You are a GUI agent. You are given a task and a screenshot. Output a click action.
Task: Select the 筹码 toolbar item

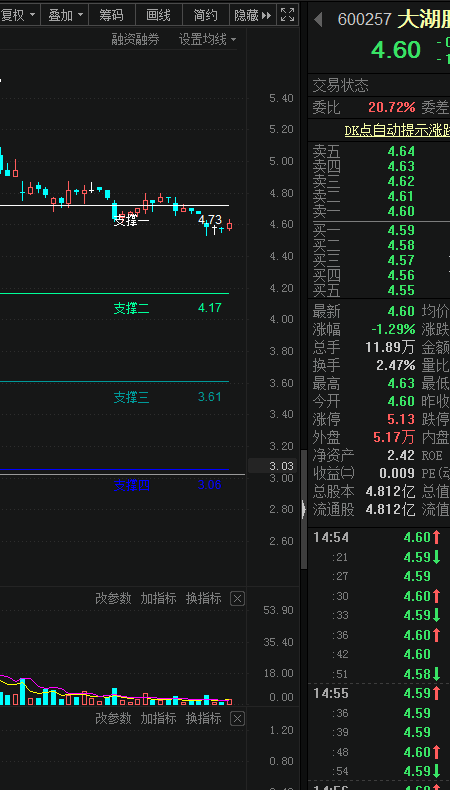111,15
